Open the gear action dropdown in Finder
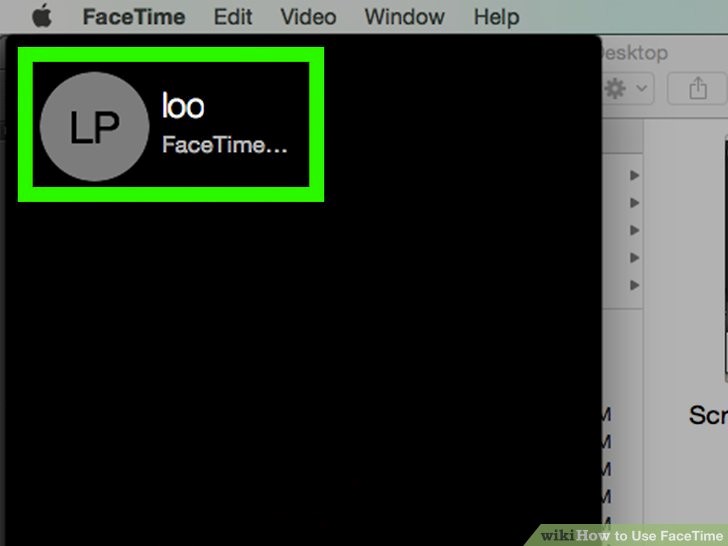The image size is (728, 546). pos(627,88)
